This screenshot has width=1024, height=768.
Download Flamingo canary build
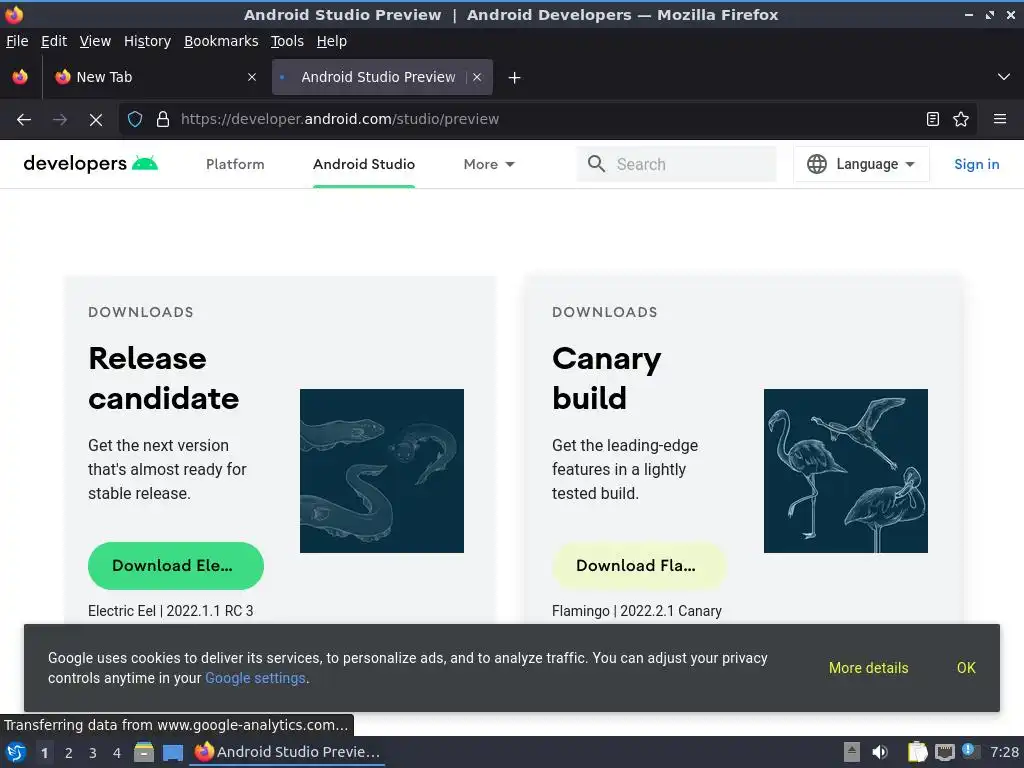639,566
